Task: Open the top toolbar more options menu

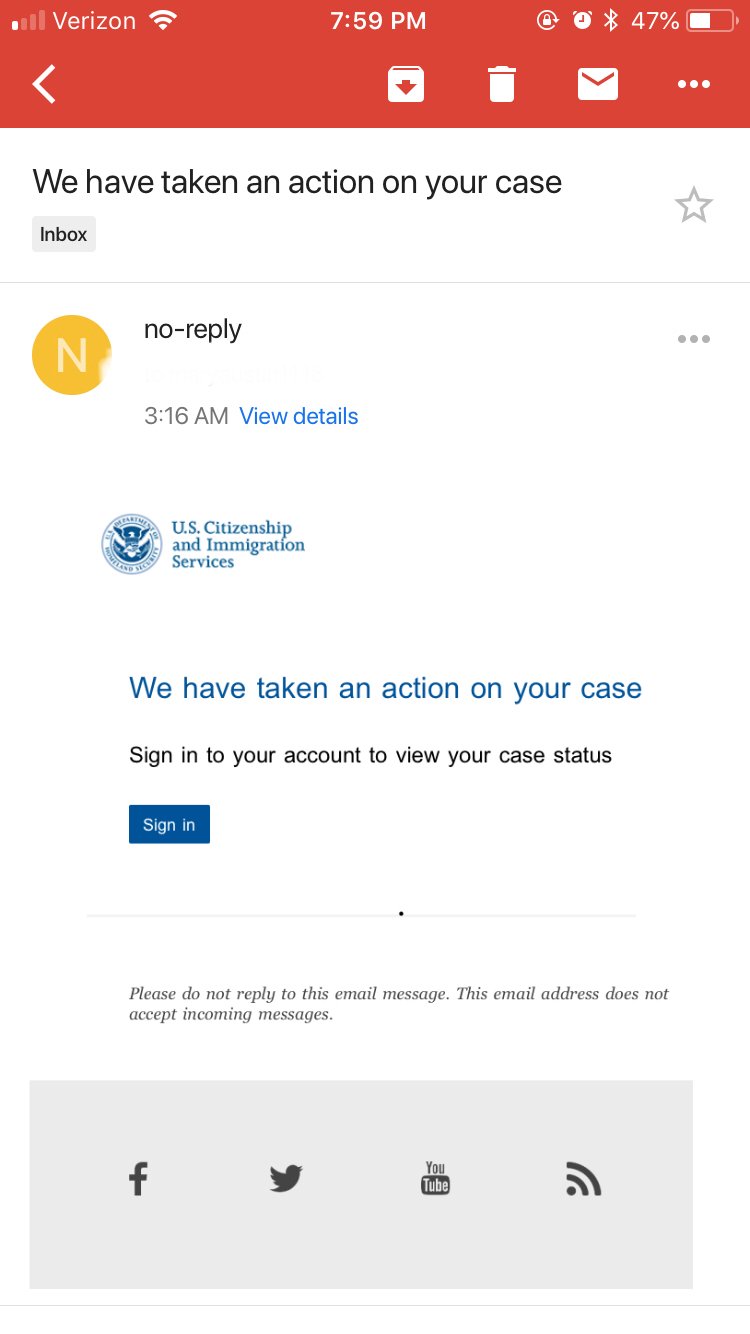Action: pyautogui.click(x=693, y=84)
